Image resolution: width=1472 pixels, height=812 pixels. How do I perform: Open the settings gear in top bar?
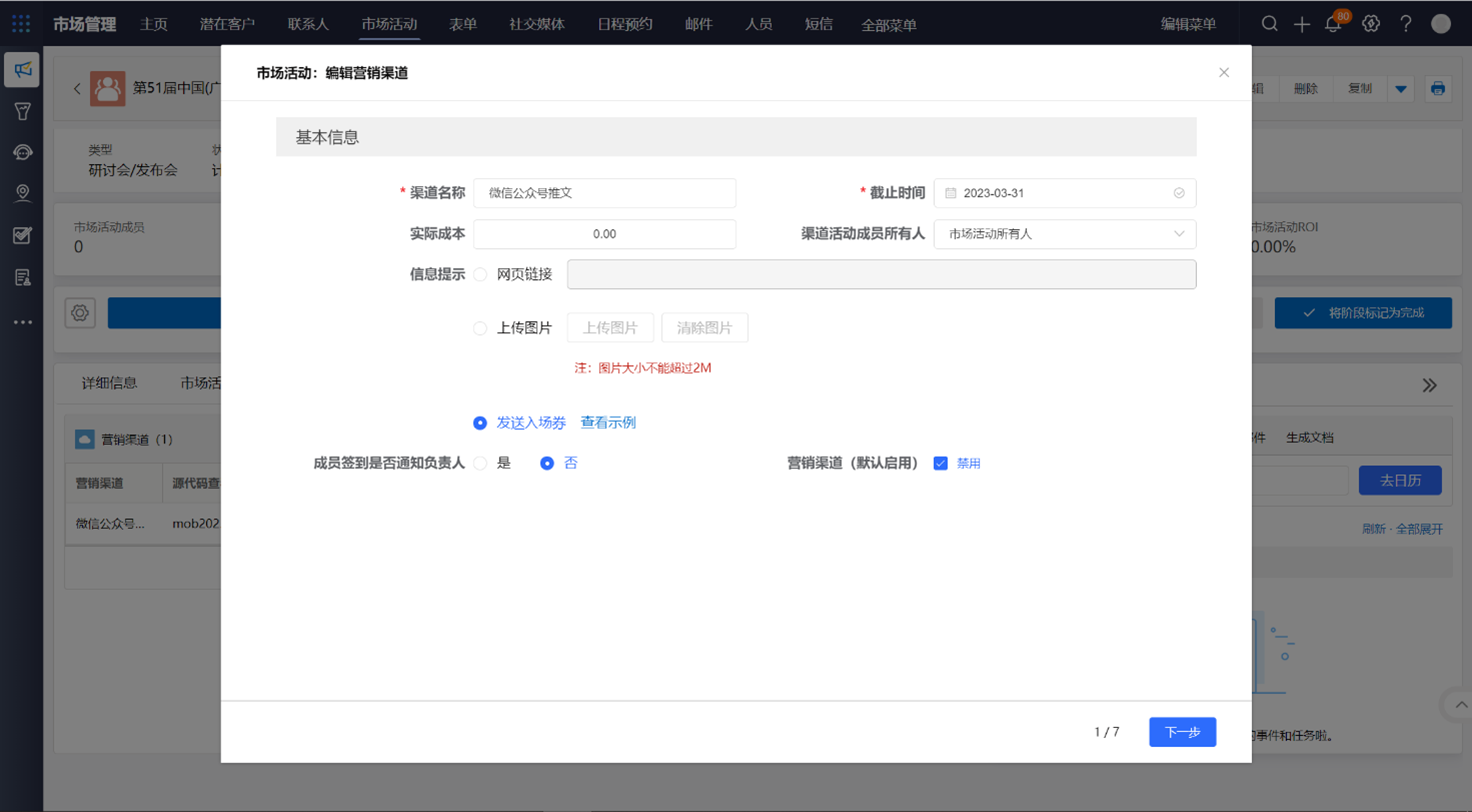[1371, 24]
